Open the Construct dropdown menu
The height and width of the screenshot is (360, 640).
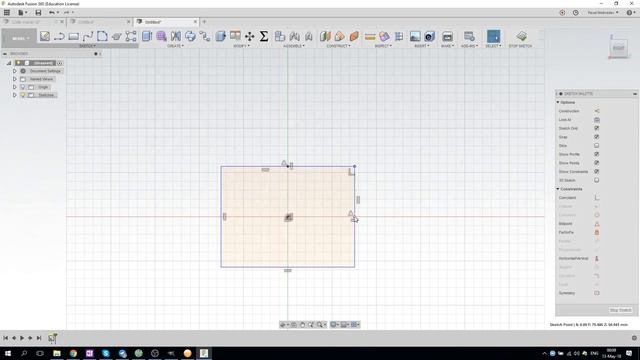click(x=338, y=46)
